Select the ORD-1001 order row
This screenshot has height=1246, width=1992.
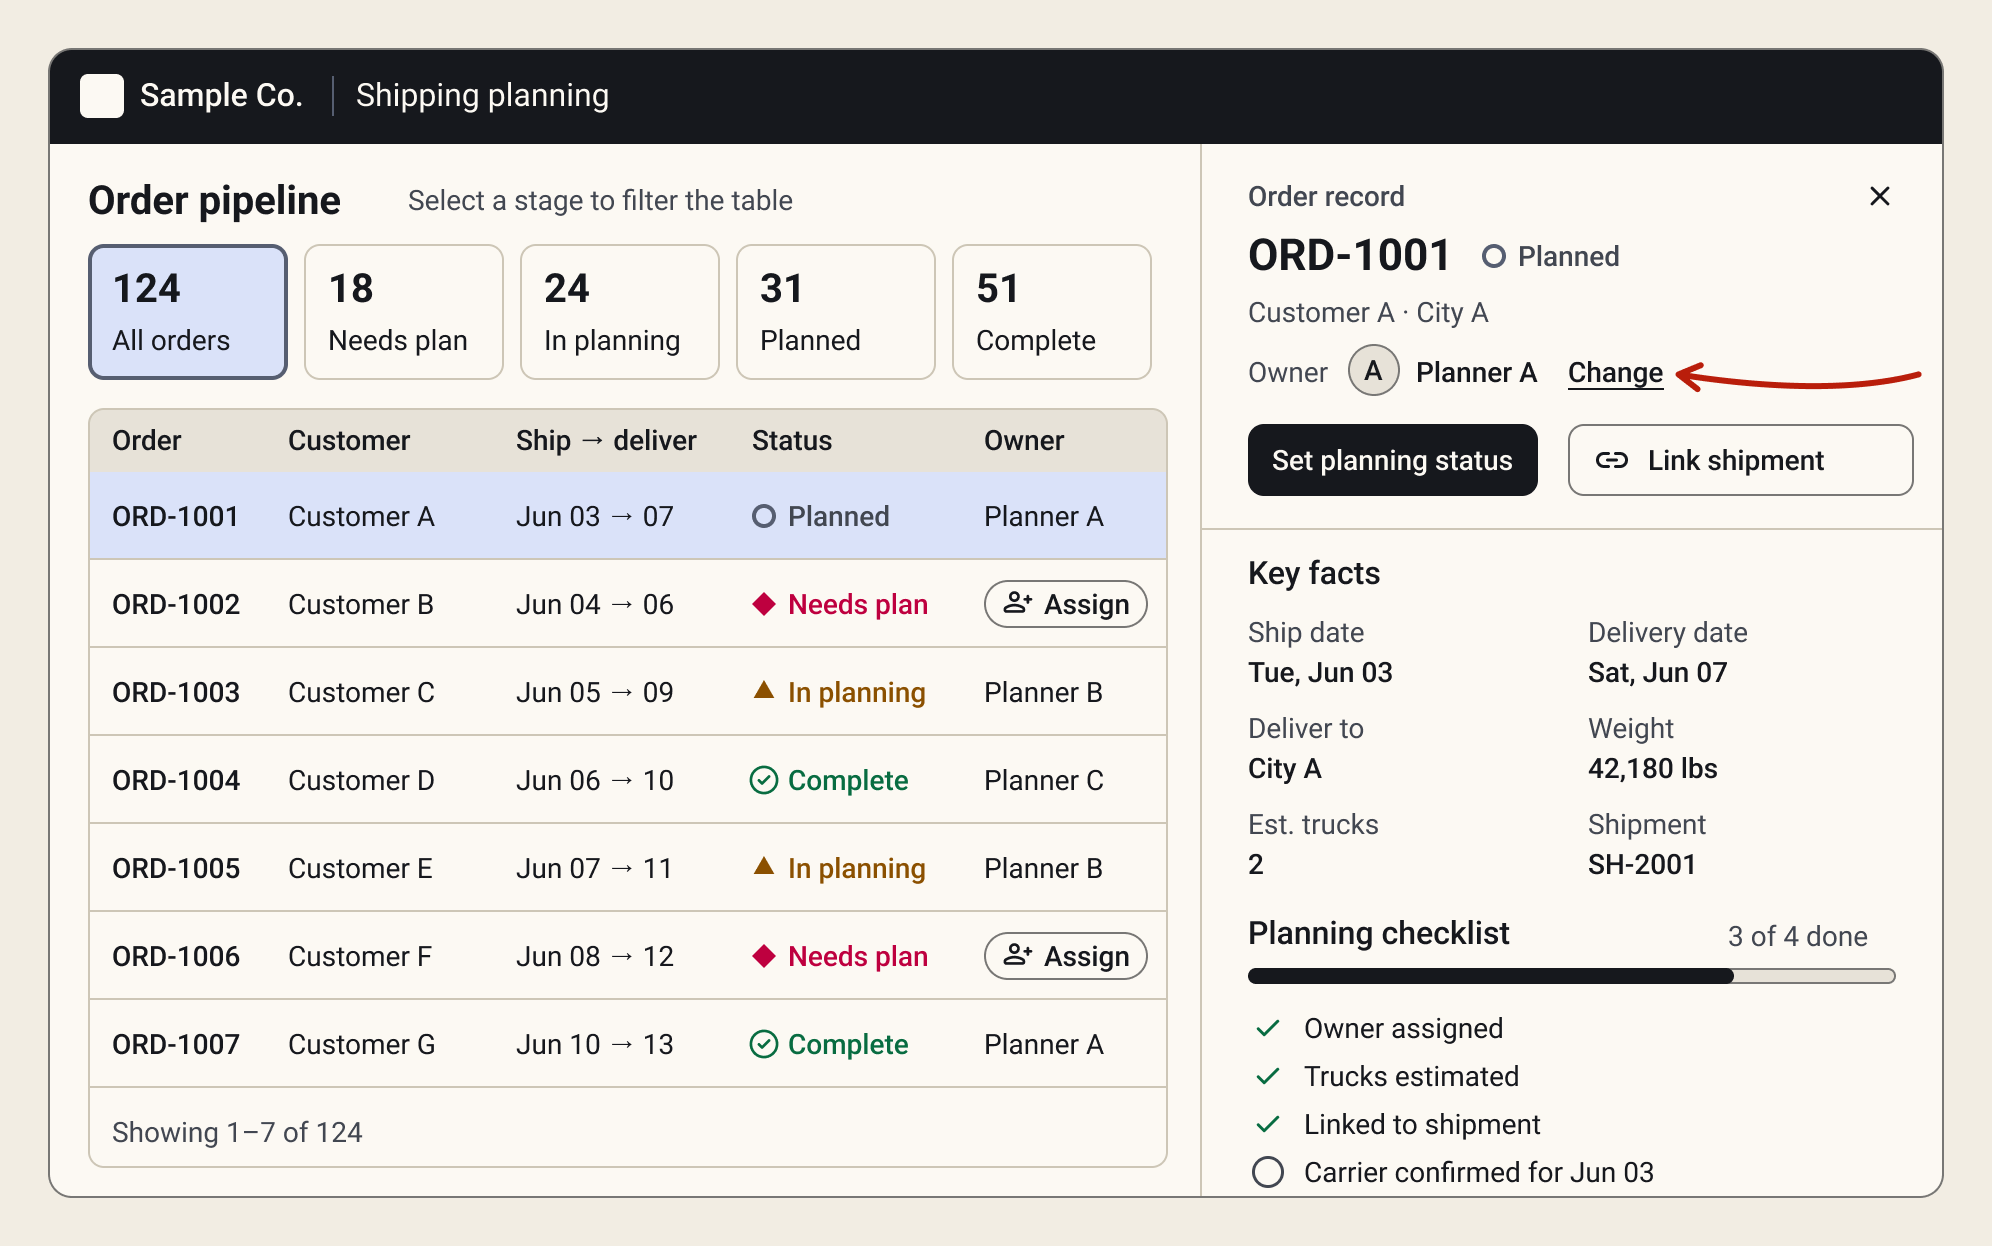point(628,516)
